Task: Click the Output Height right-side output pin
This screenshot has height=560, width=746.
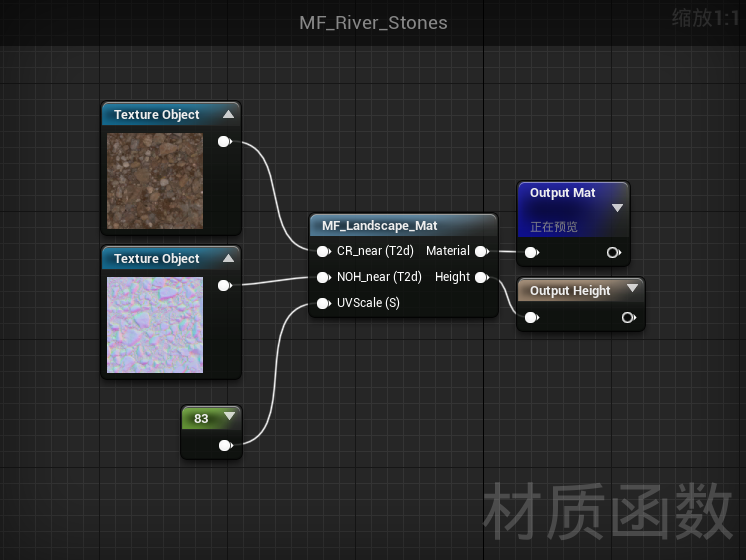Action: pos(628,317)
